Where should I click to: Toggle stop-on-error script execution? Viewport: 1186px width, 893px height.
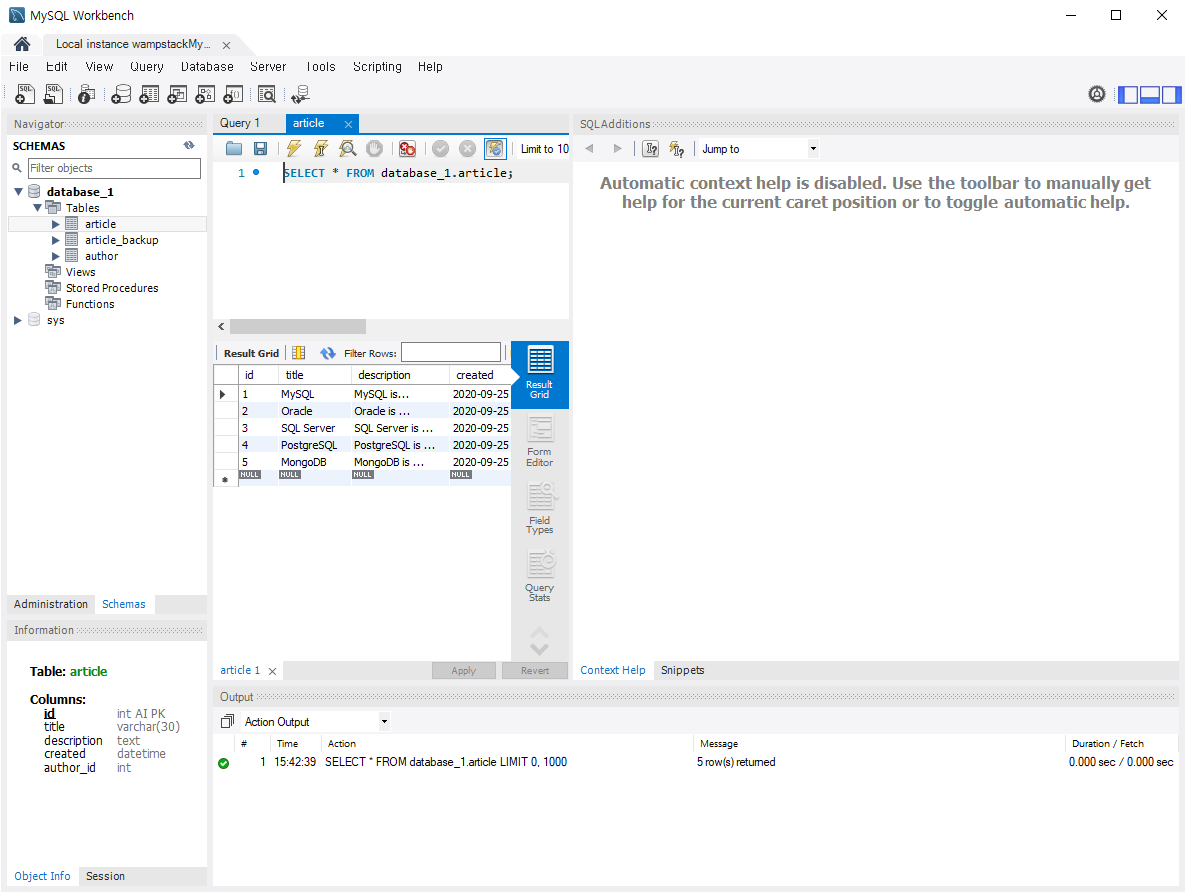pyautogui.click(x=408, y=149)
